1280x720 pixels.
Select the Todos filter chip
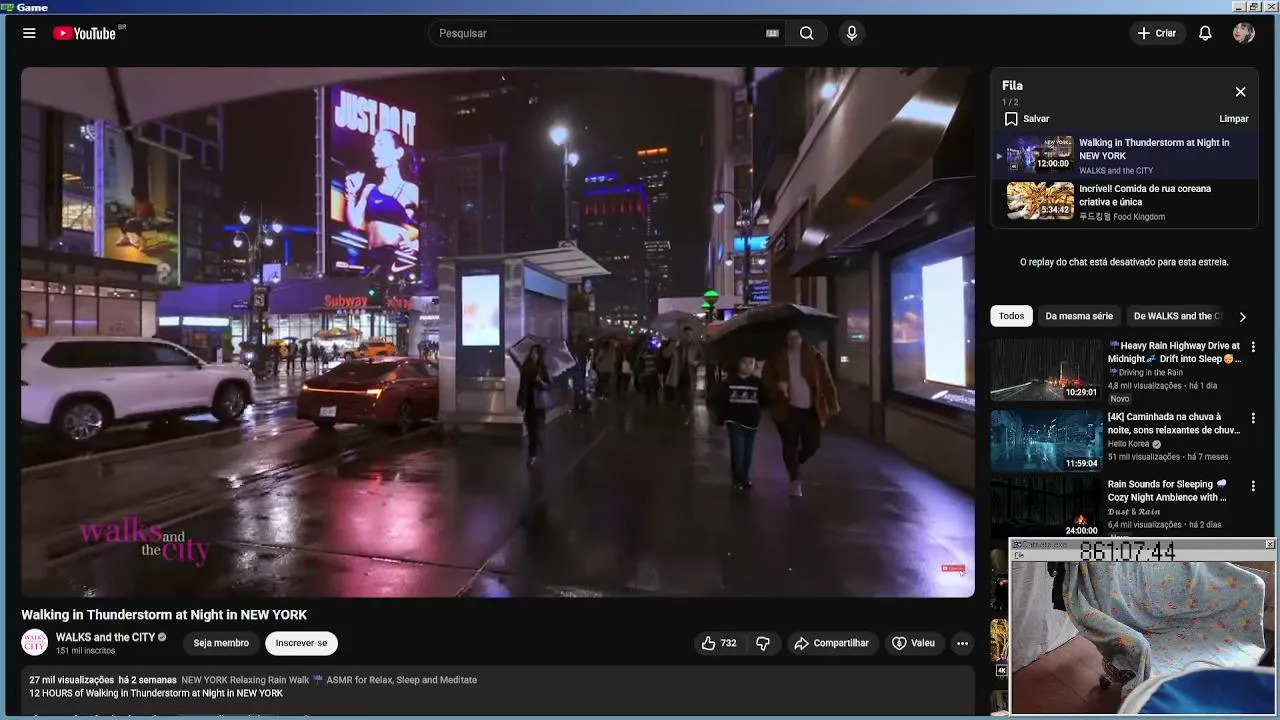tap(1011, 316)
